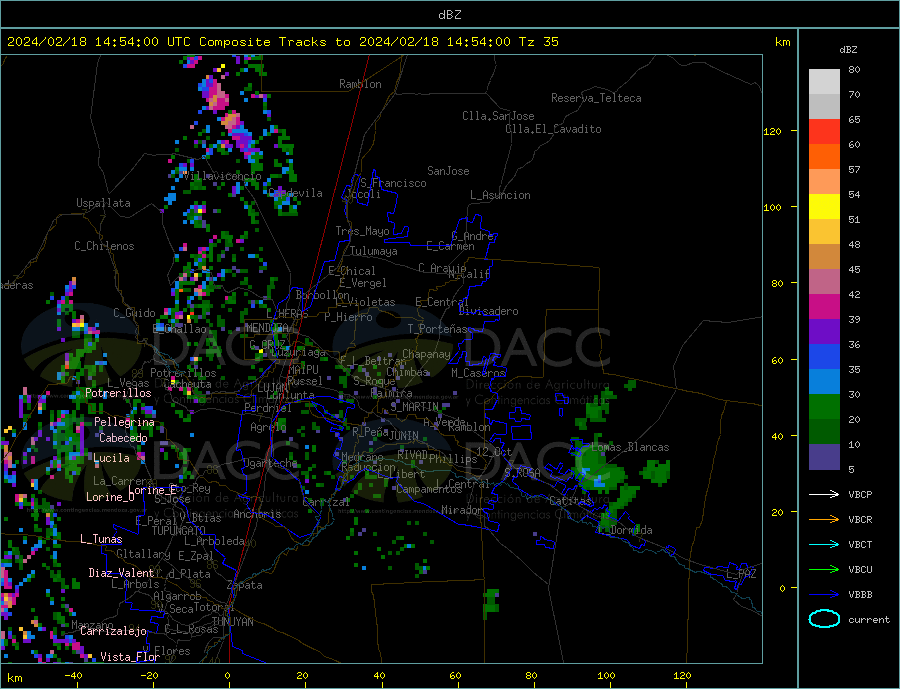Click the Ramblon label

(360, 84)
